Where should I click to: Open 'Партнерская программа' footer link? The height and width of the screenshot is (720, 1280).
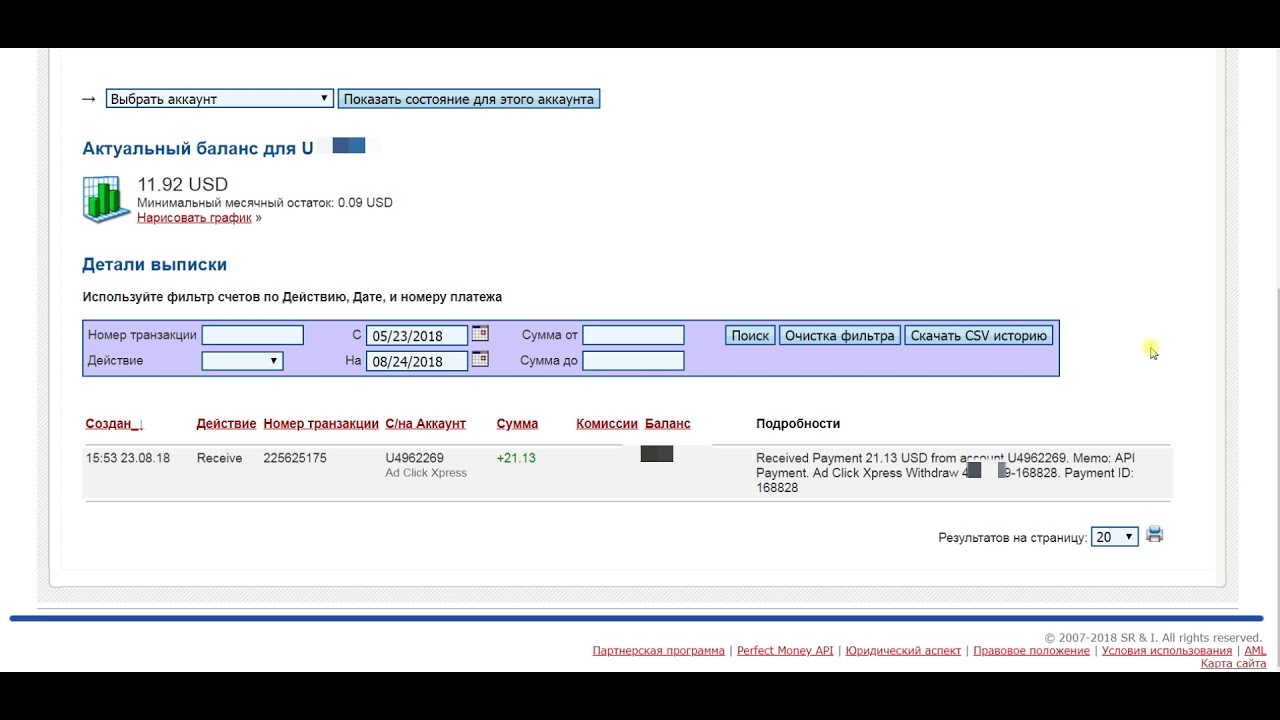658,651
